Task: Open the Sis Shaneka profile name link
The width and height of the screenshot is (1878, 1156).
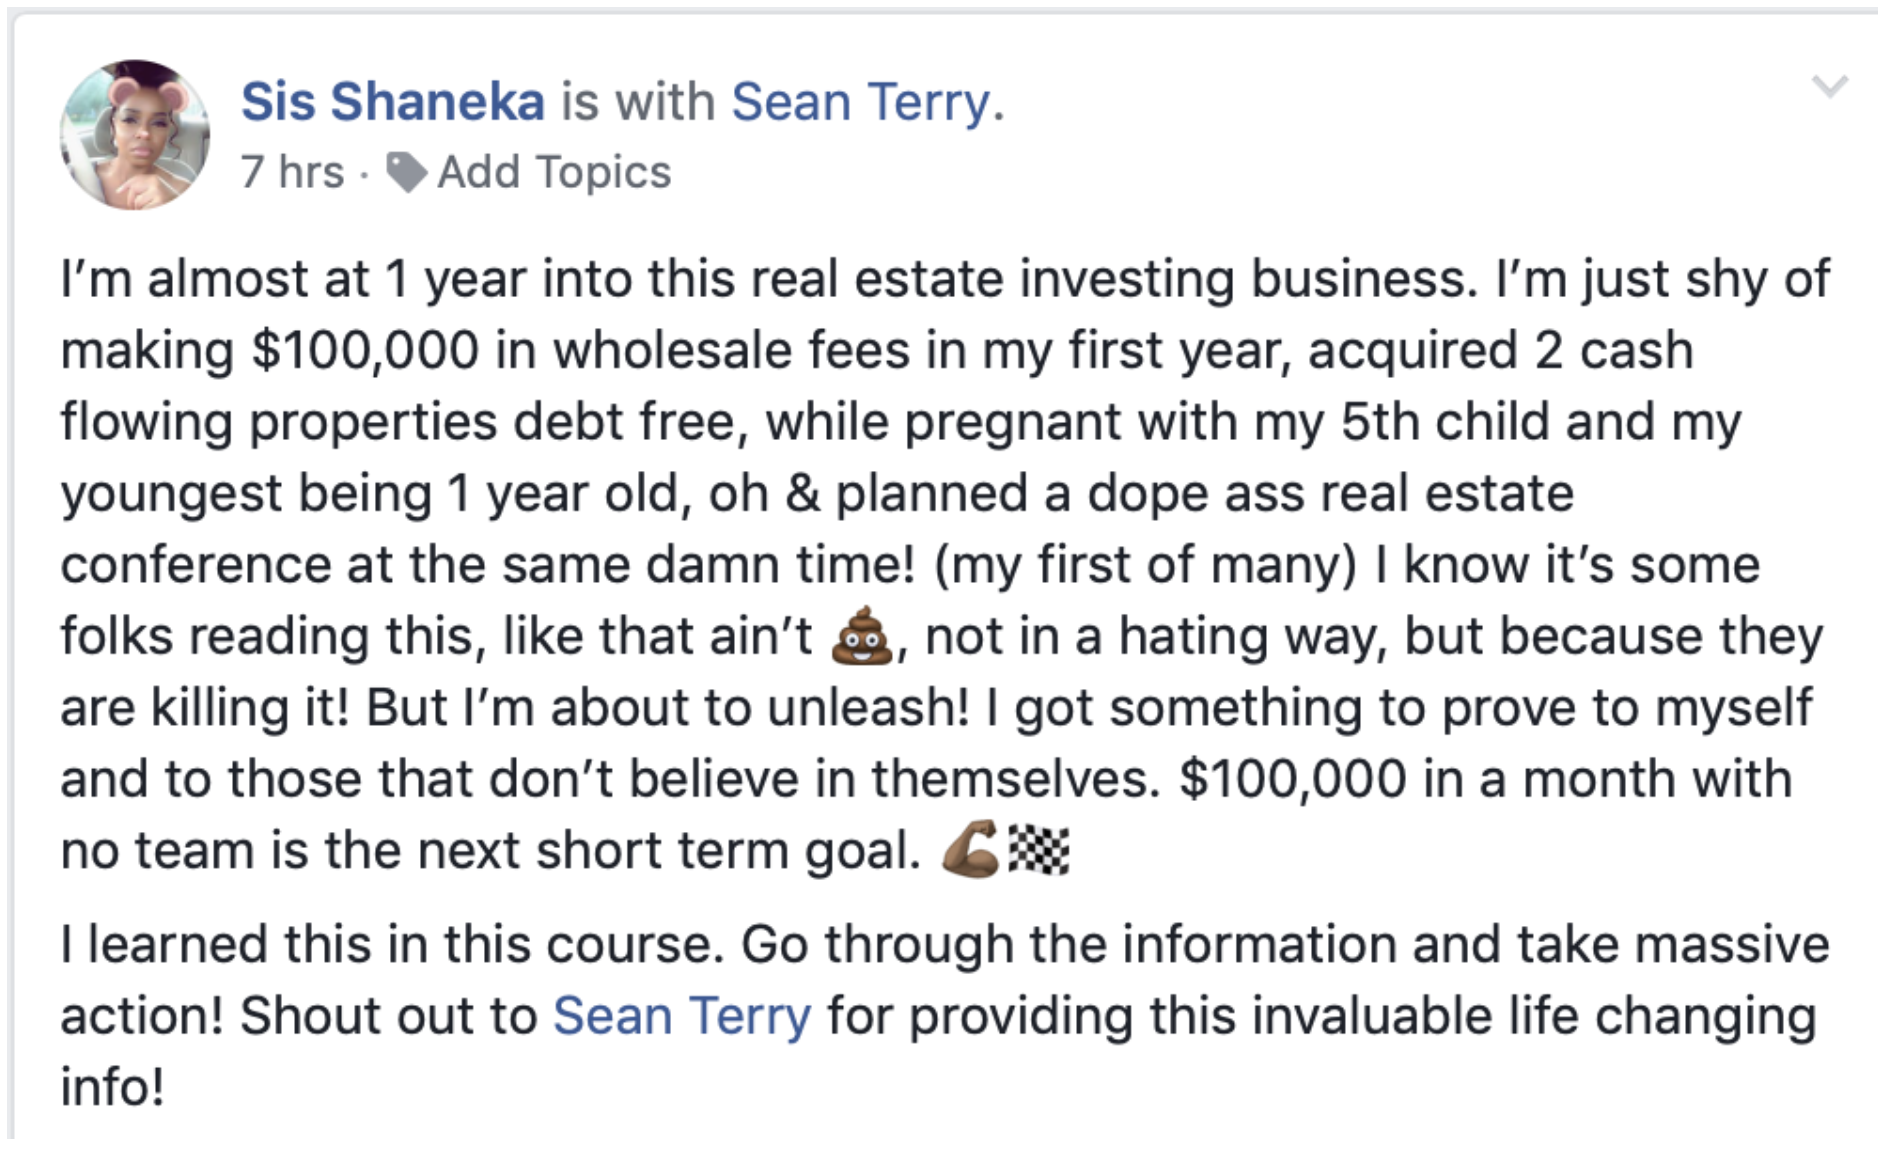Action: point(392,102)
